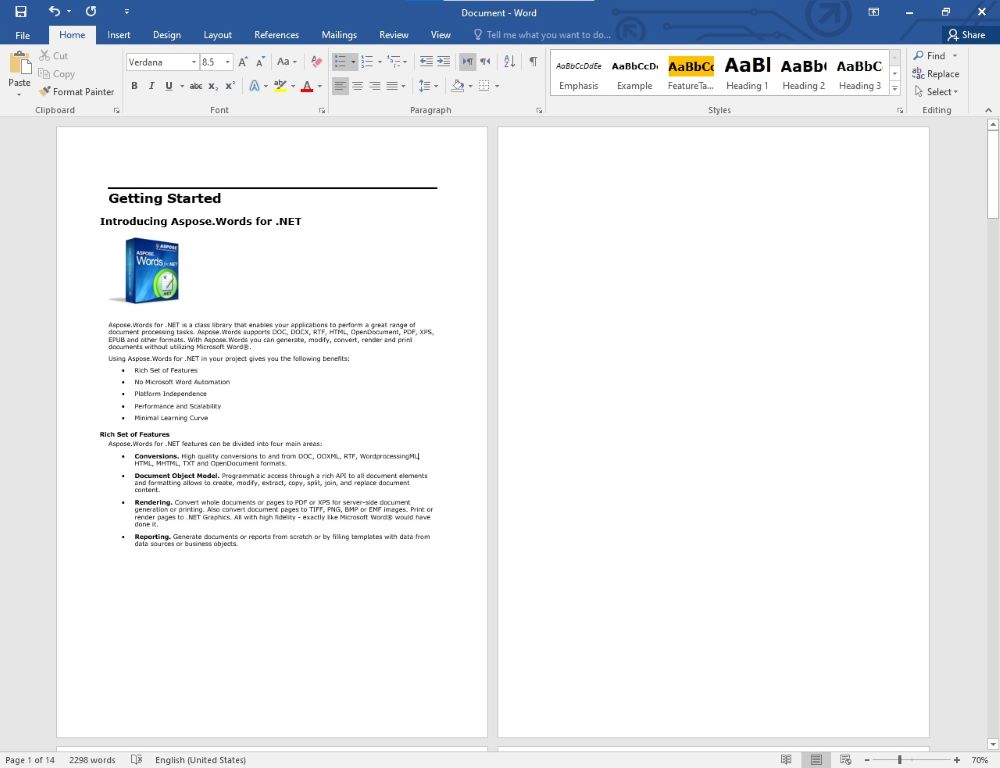Click the Clear All Formatting icon
This screenshot has width=1000, height=768.
[316, 62]
